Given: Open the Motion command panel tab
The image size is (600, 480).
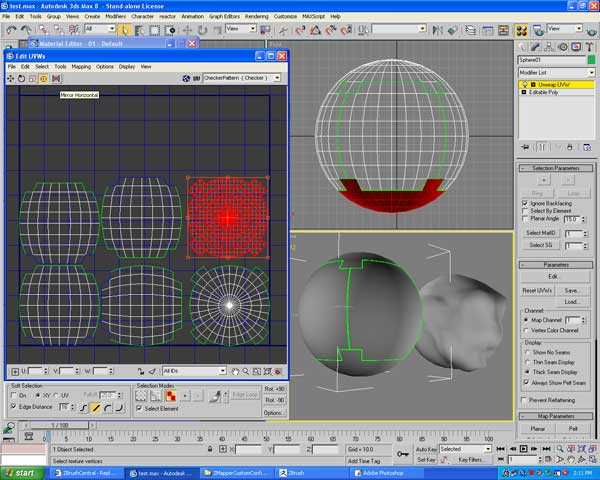Looking at the screenshot, I should 562,47.
